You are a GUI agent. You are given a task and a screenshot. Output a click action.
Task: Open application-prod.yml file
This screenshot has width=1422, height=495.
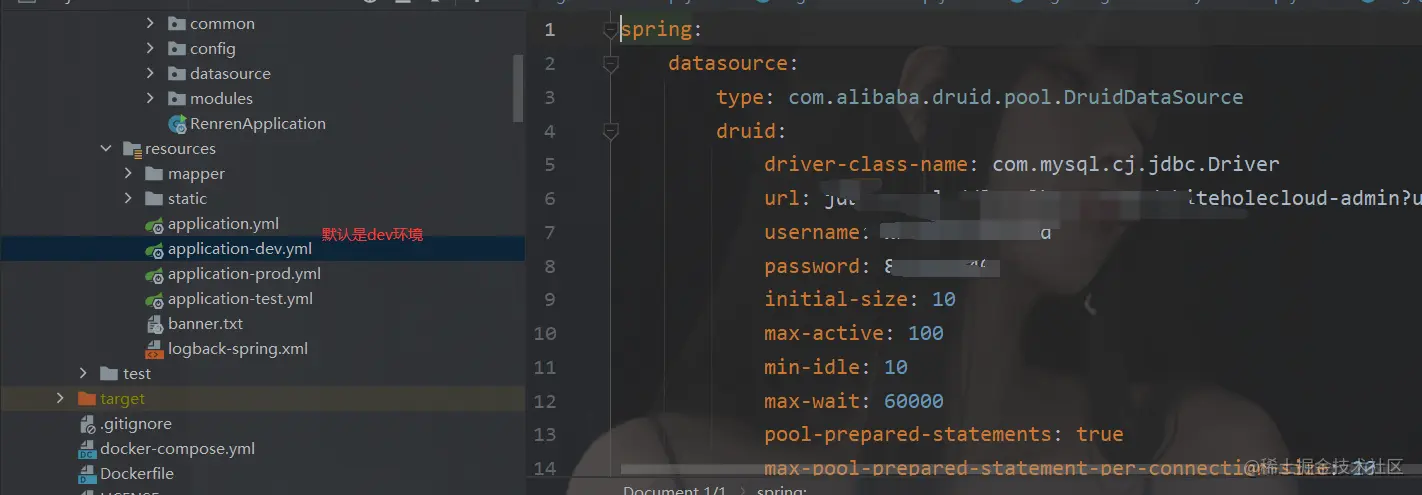pos(244,274)
